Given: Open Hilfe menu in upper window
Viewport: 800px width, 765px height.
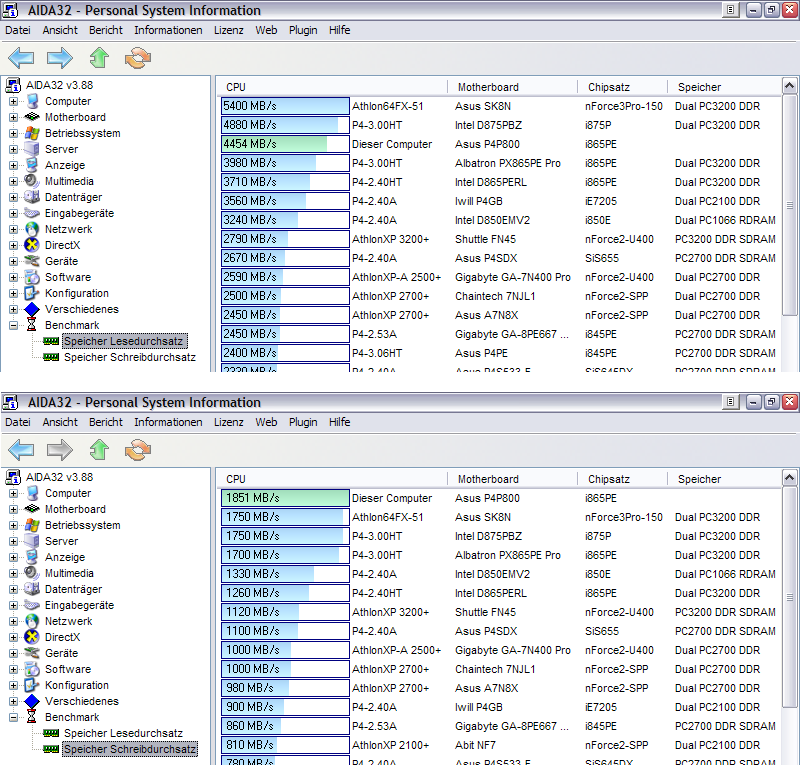Looking at the screenshot, I should coord(339,30).
